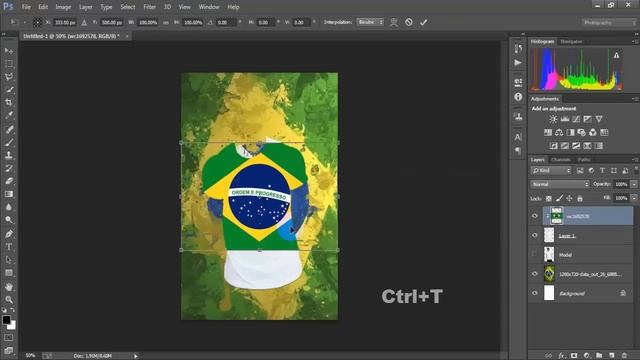Switch to the Channels tab
The height and width of the screenshot is (360, 640).
point(561,160)
